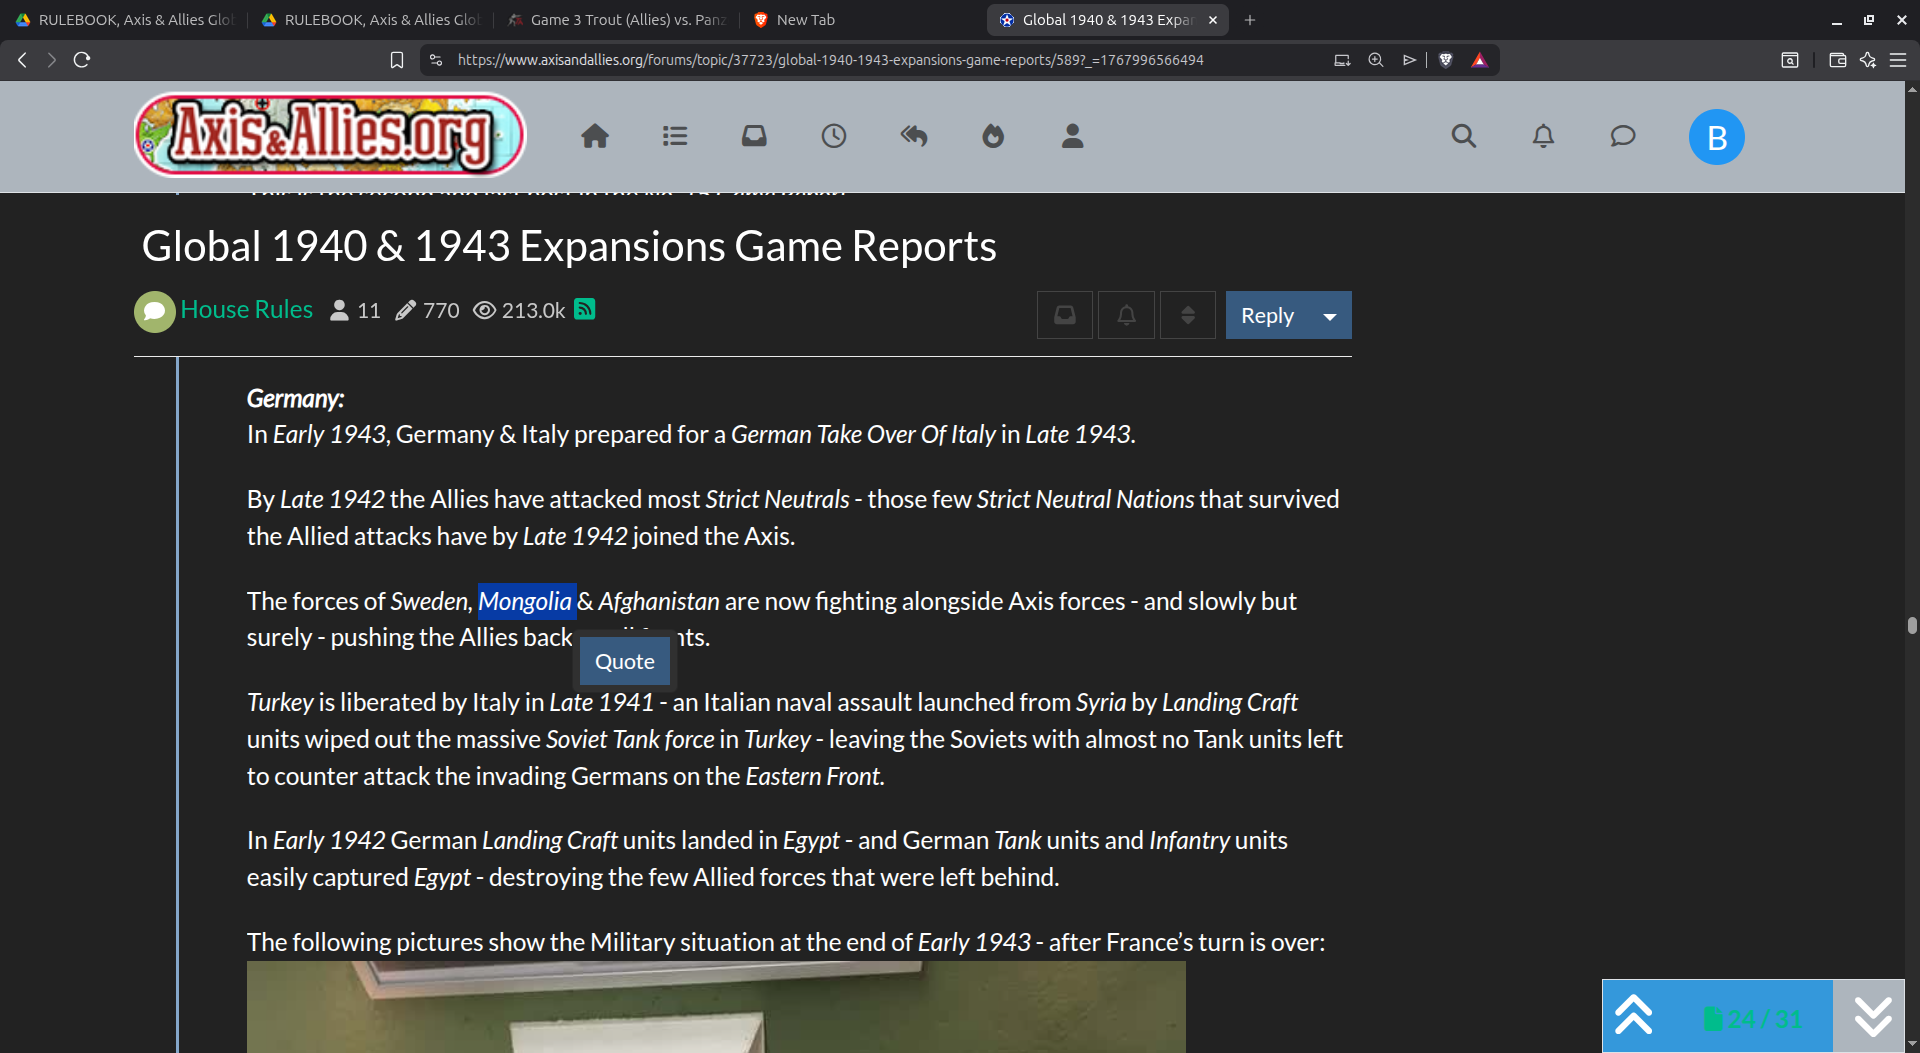This screenshot has height=1053, width=1920.
Task: View recent topics using the clock icon
Action: [x=834, y=136]
